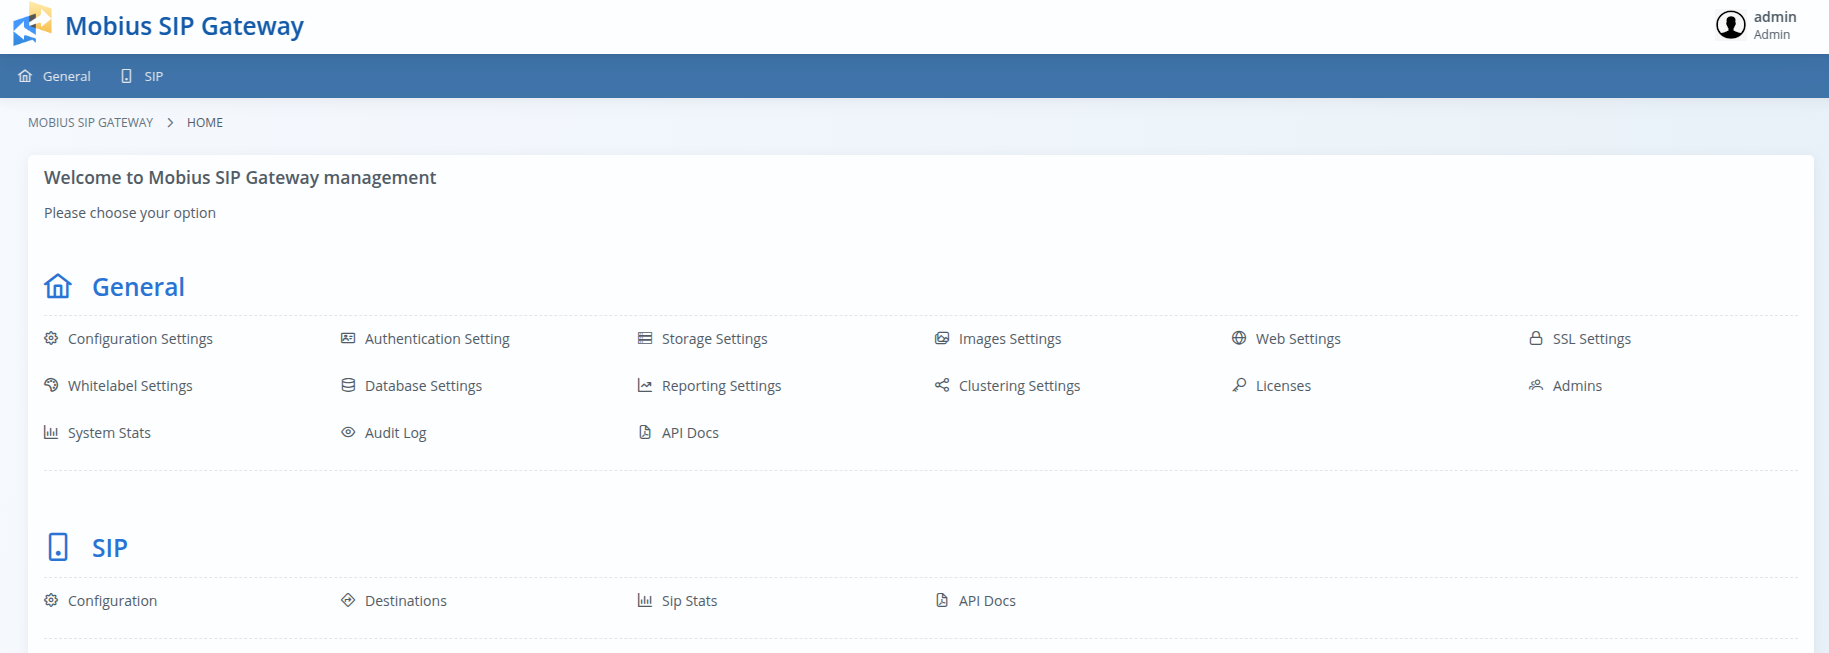Open the General menu in the navigation bar
This screenshot has height=653, width=1829.
click(x=54, y=76)
